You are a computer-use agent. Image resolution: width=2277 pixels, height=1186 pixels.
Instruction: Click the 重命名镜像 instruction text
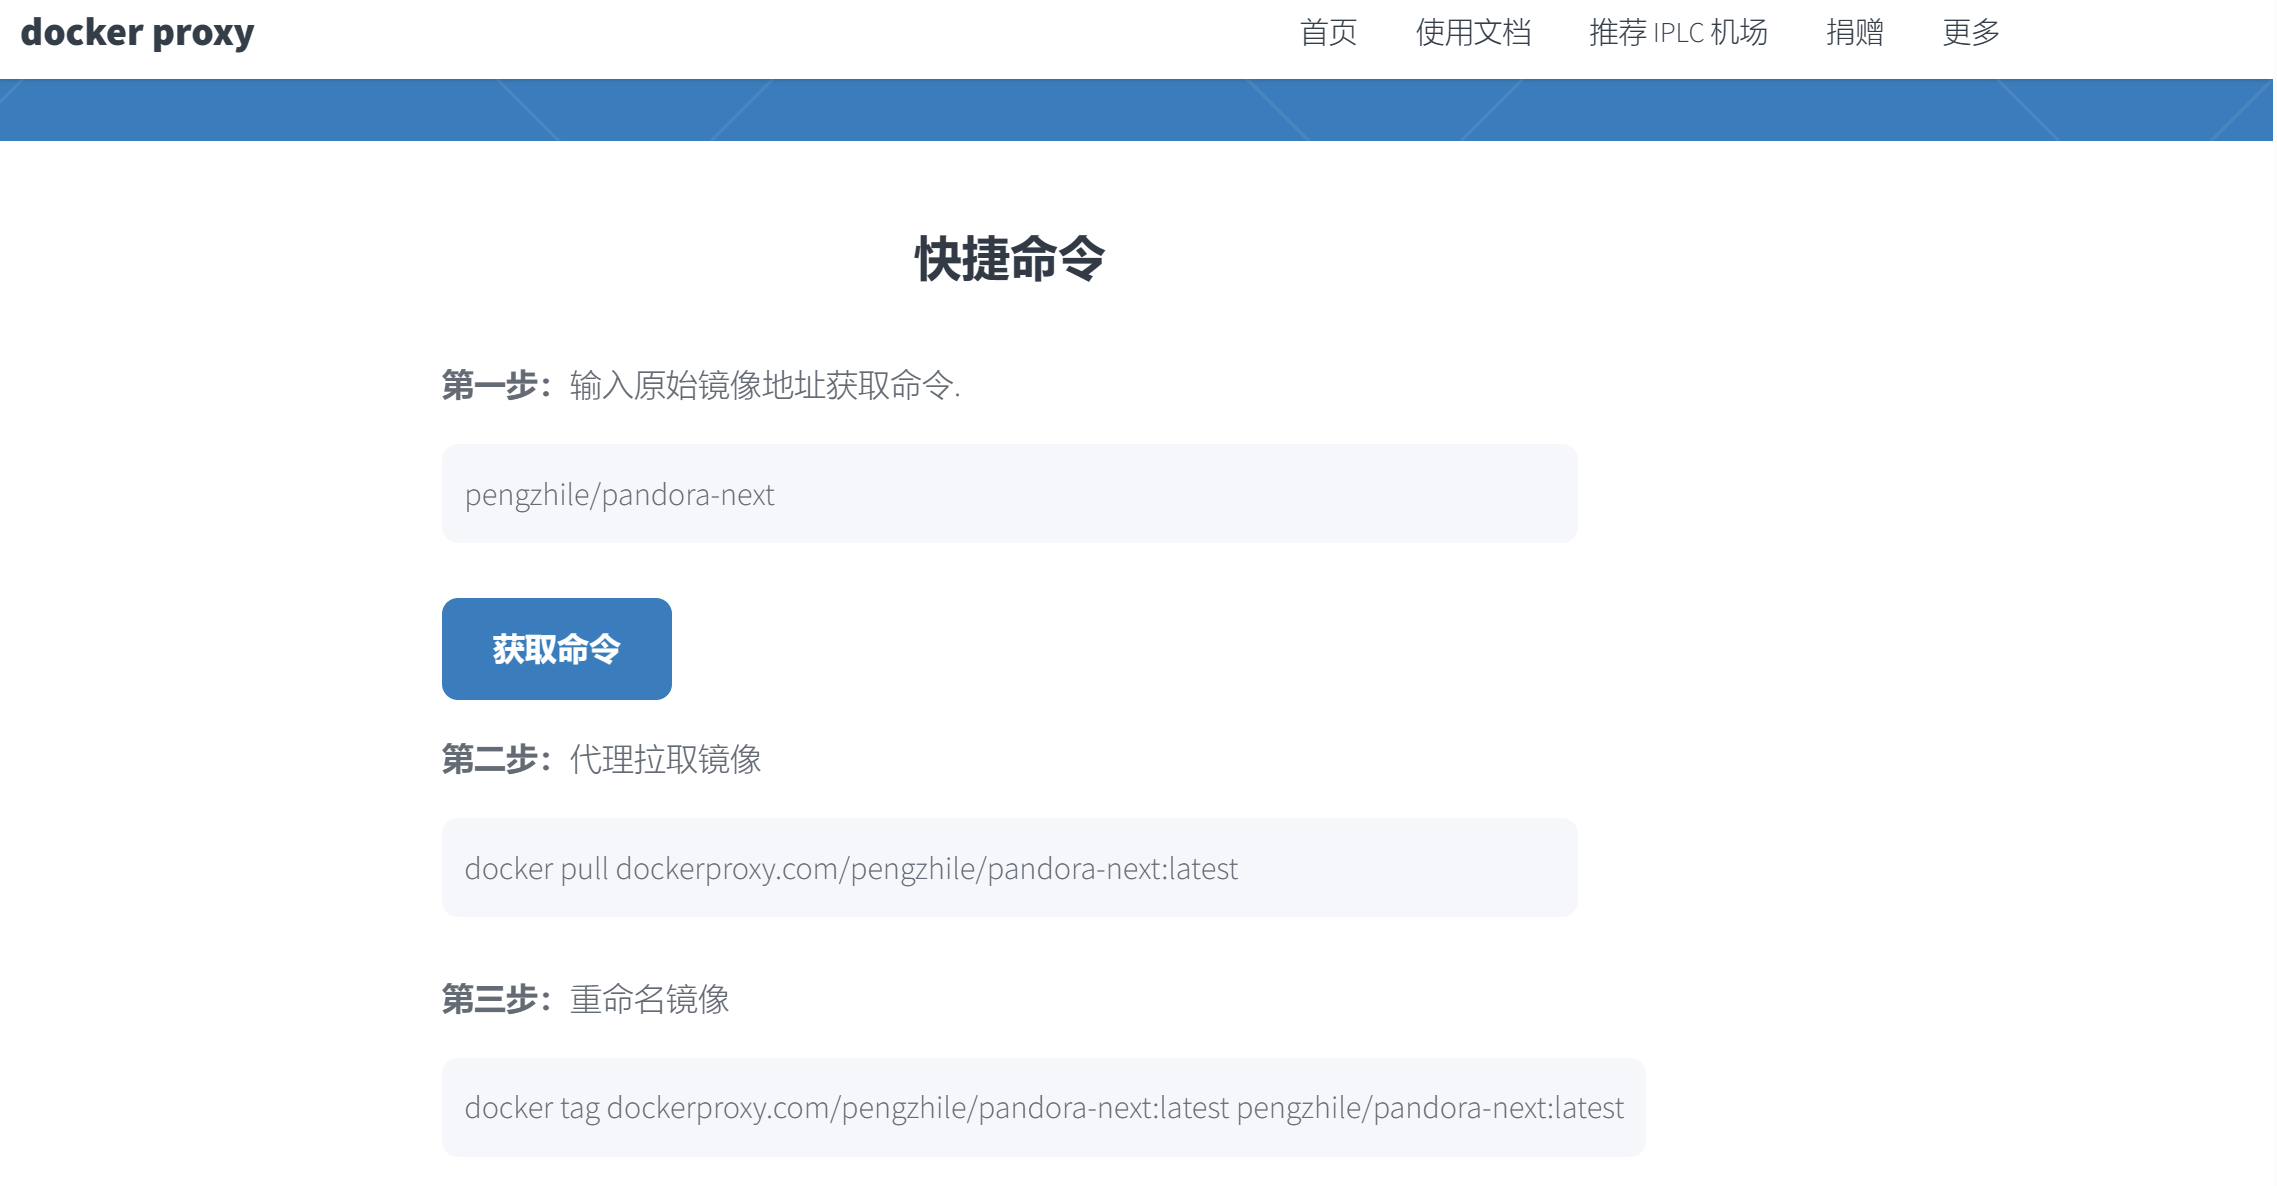click(x=650, y=999)
